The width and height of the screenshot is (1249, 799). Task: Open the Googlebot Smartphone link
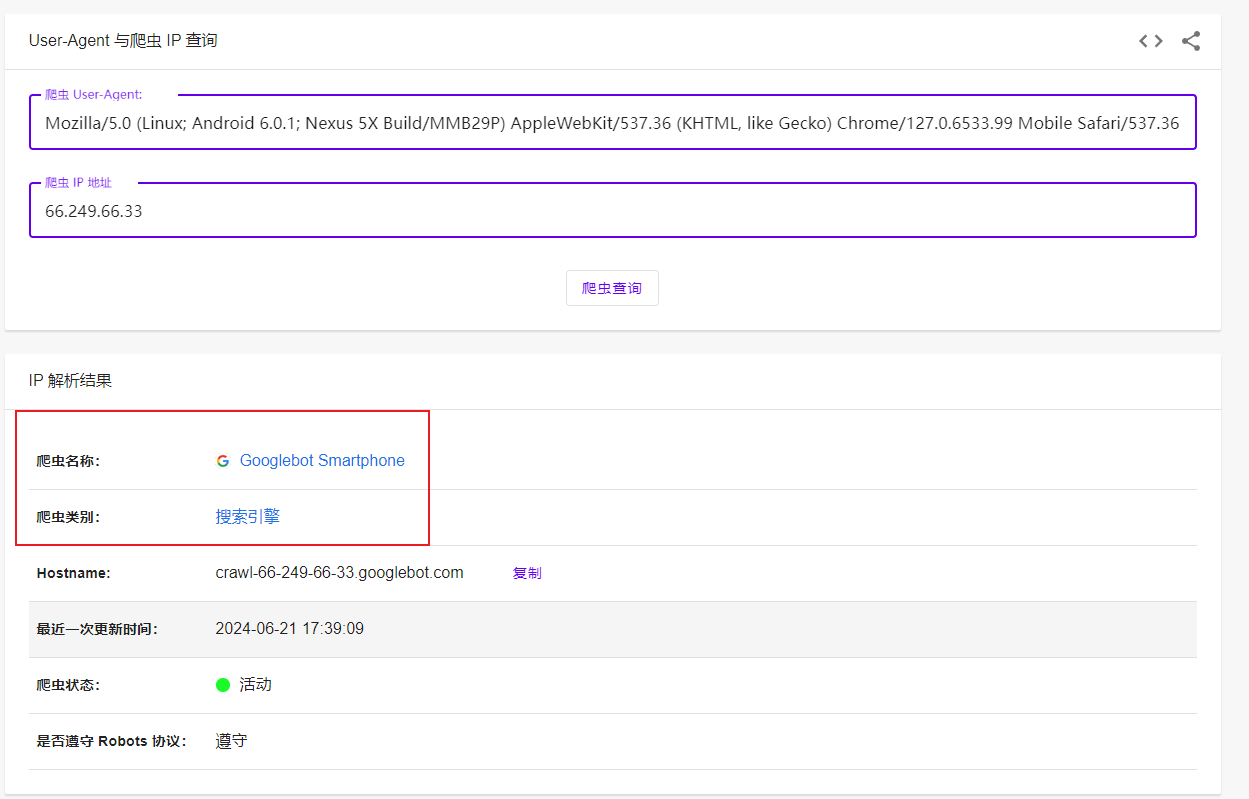[x=322, y=461]
